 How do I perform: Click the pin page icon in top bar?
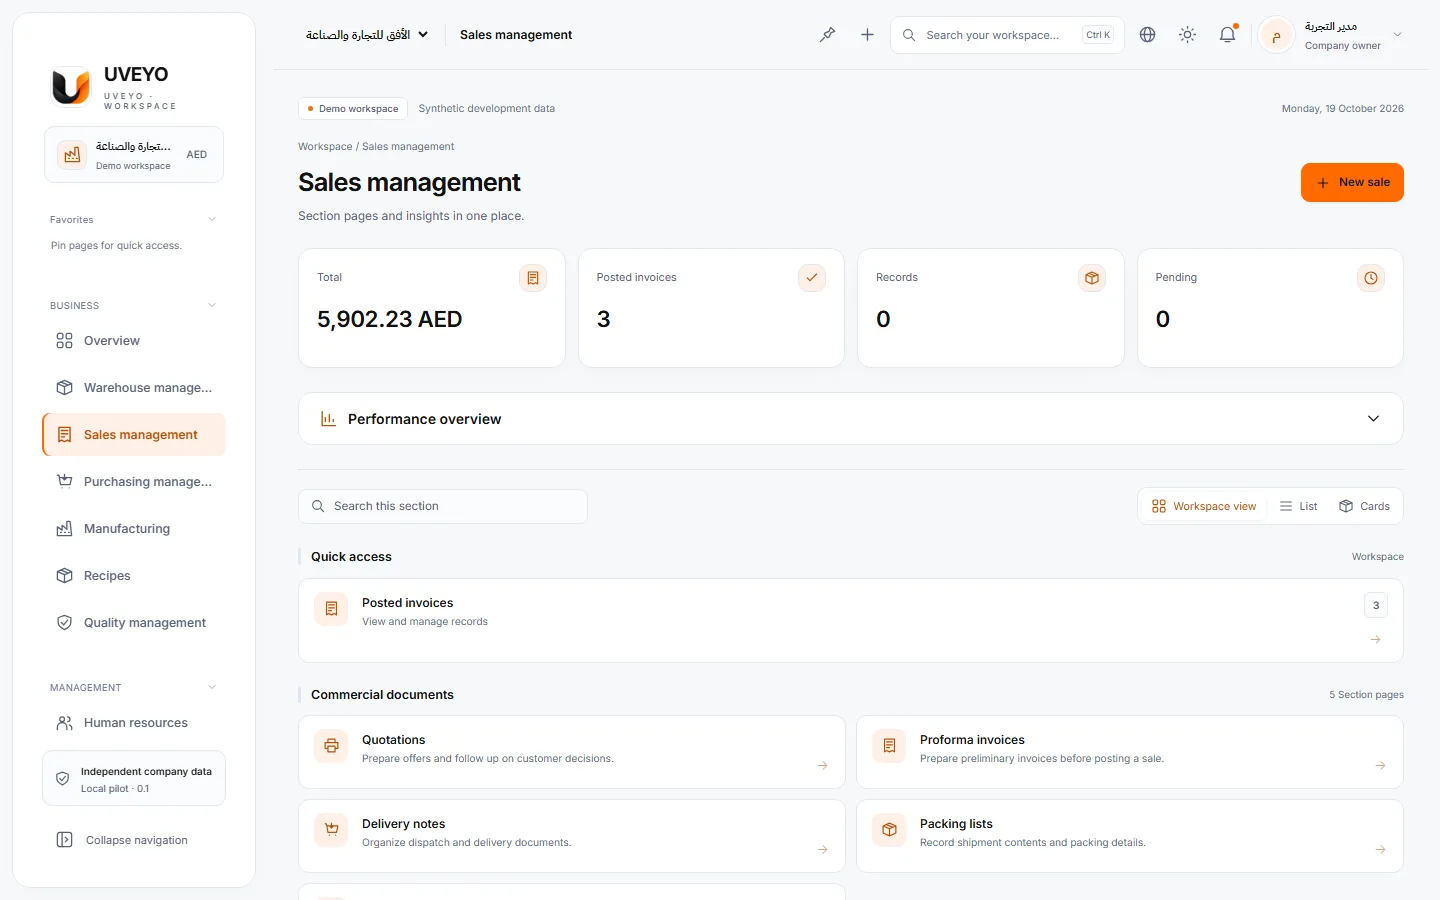coord(827,35)
